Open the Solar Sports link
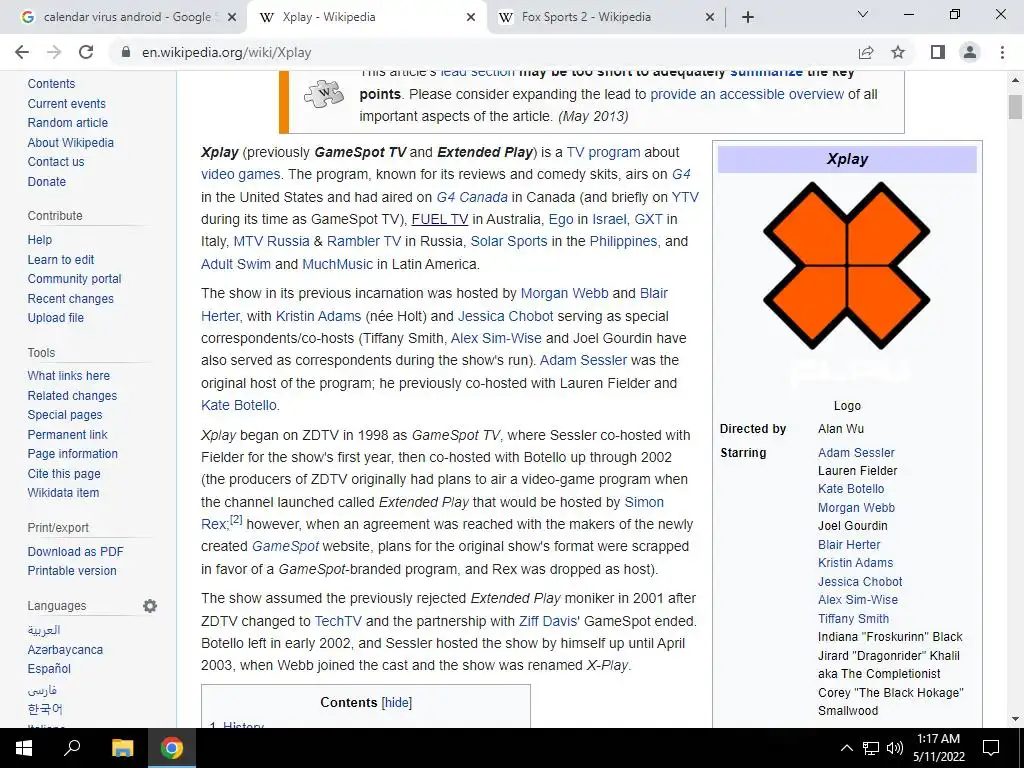The height and width of the screenshot is (768, 1024). point(509,242)
